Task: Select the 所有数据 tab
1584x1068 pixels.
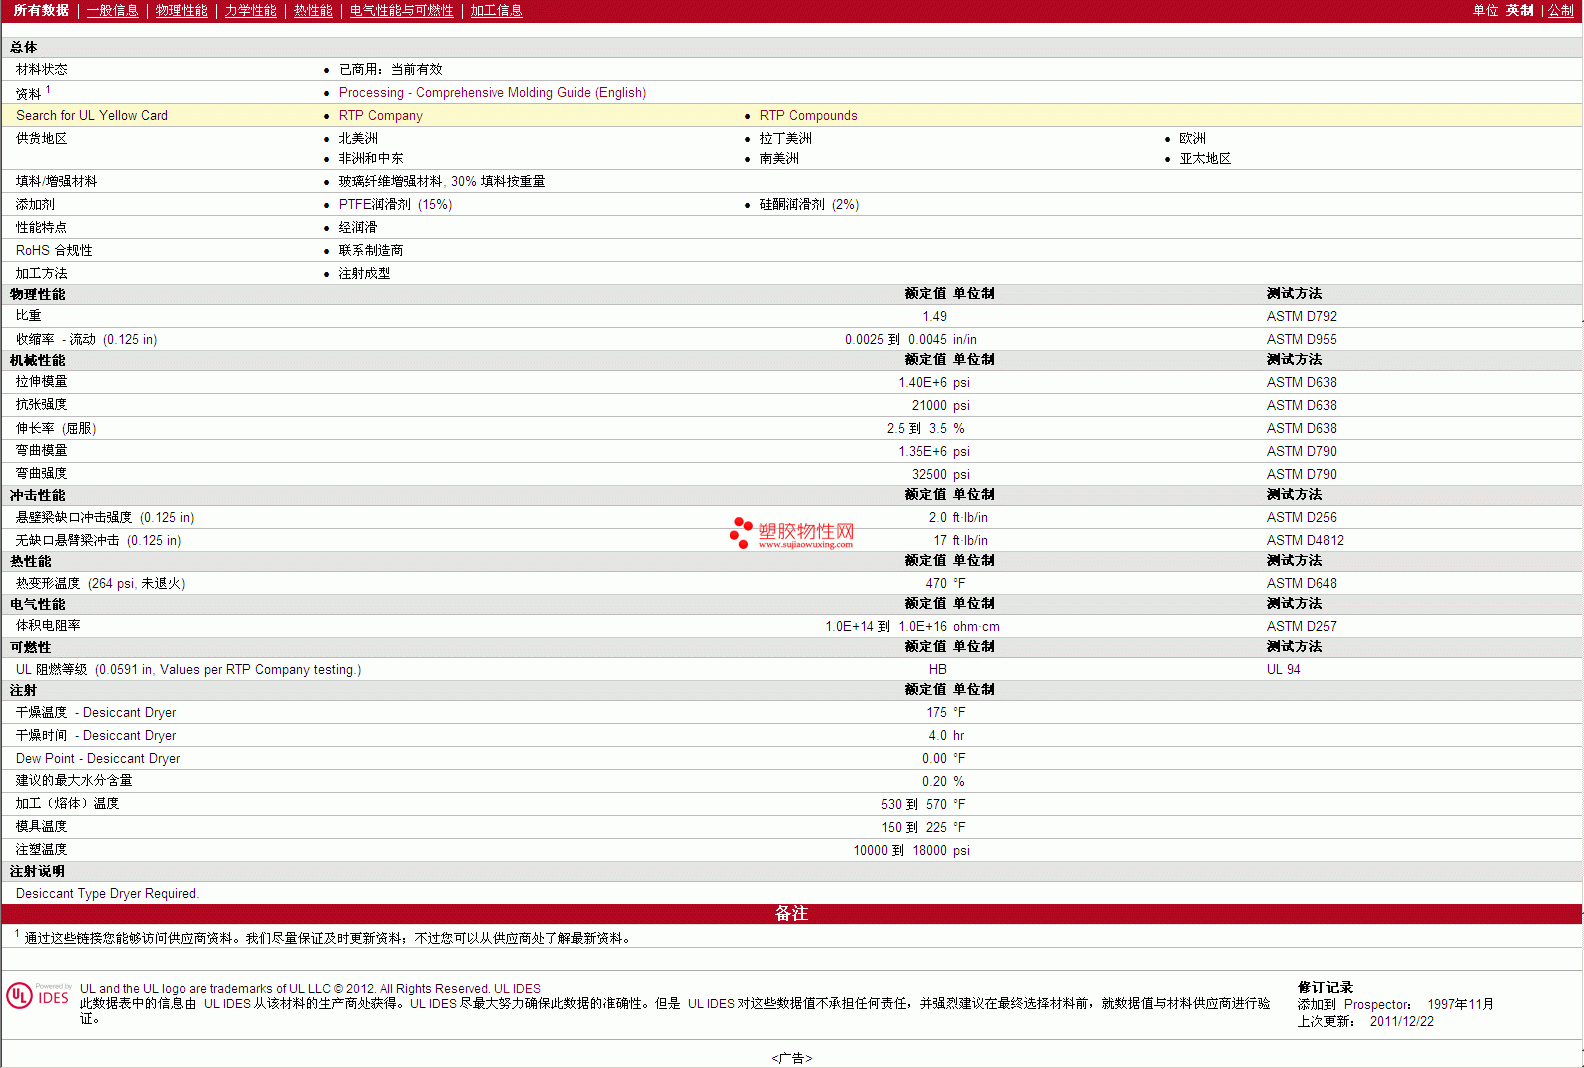Action: coord(41,10)
